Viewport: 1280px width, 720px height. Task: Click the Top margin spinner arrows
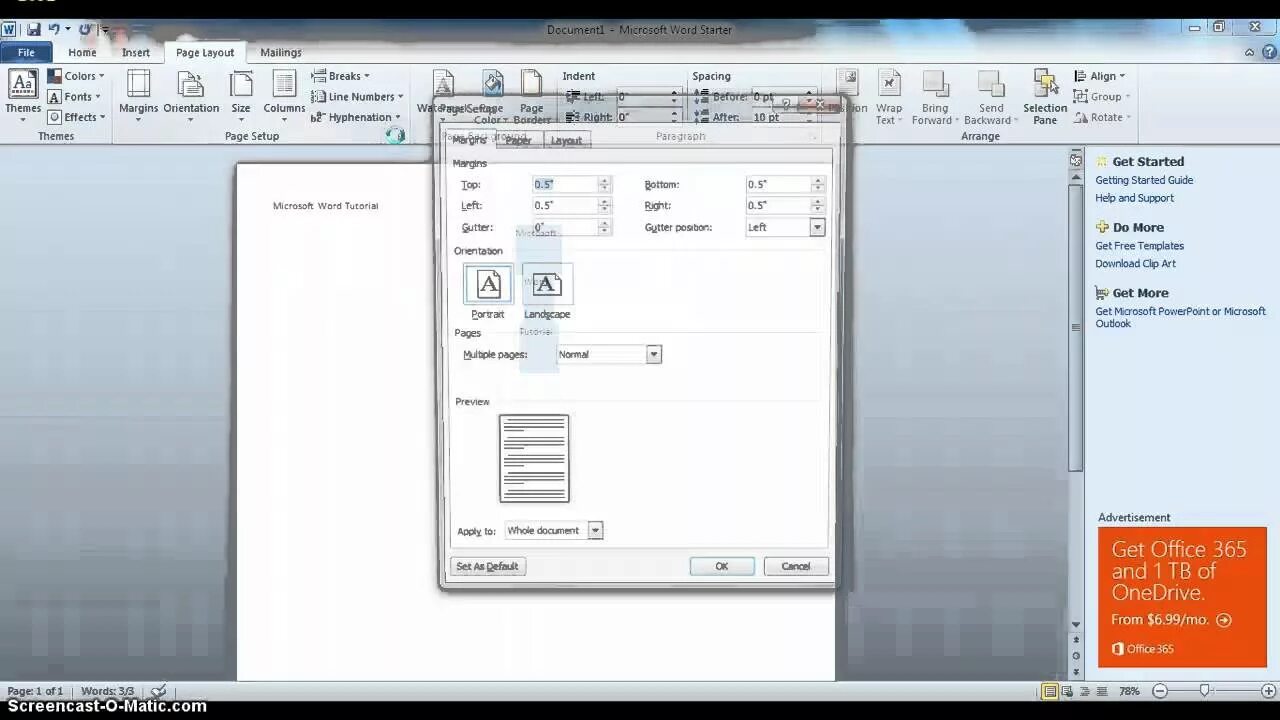tap(604, 184)
